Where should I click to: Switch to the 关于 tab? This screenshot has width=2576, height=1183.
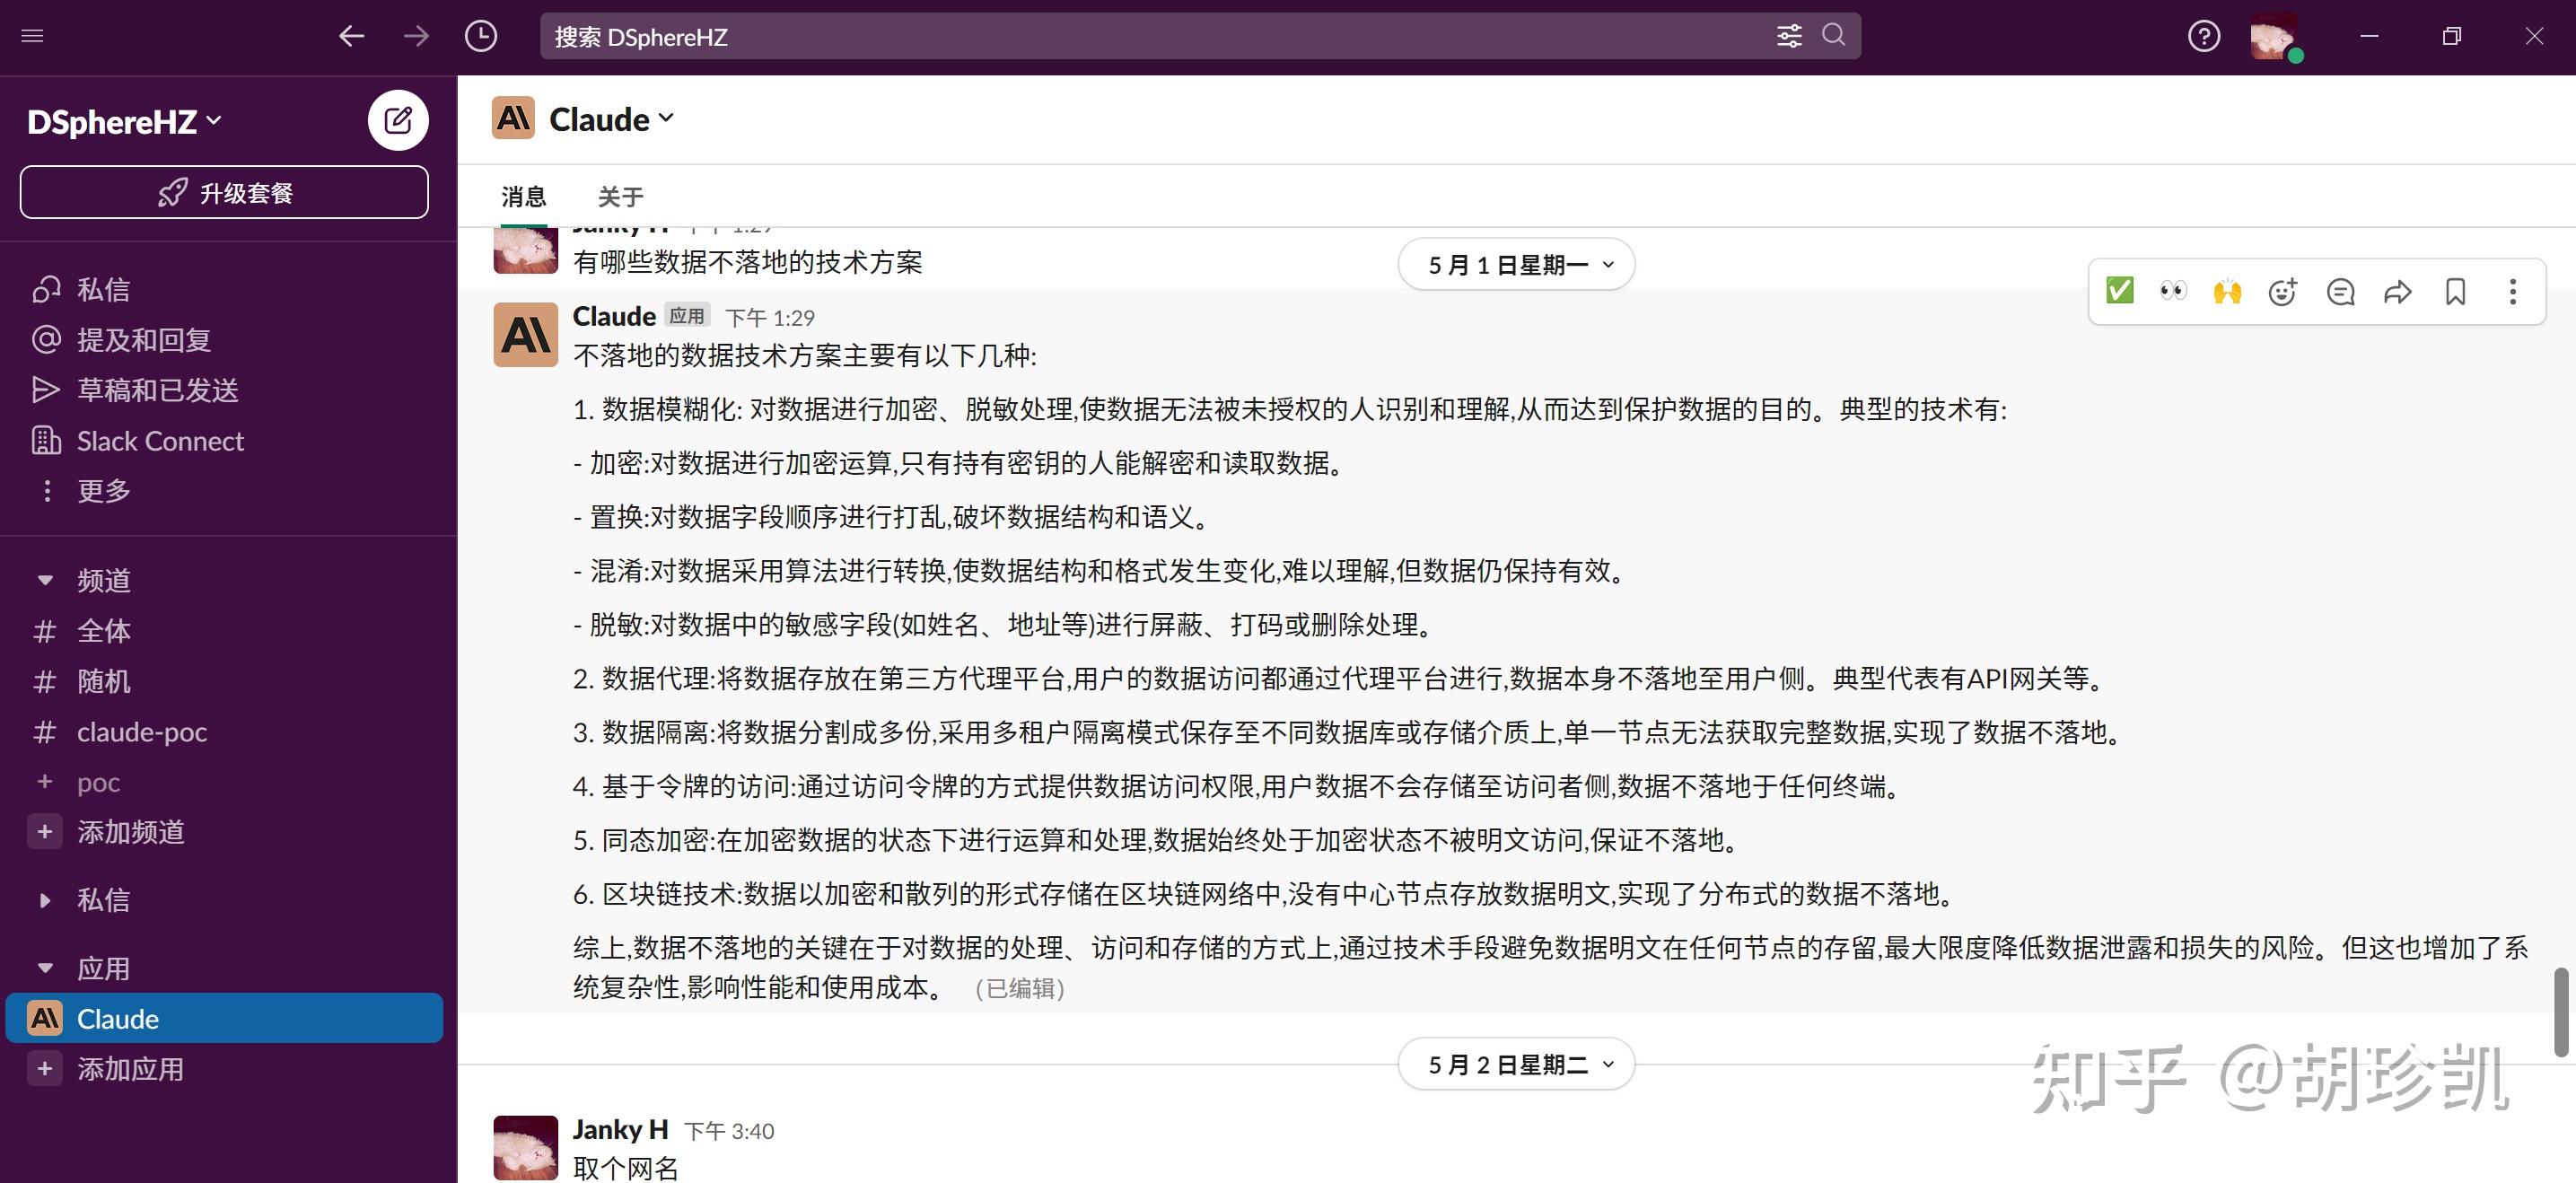(621, 196)
